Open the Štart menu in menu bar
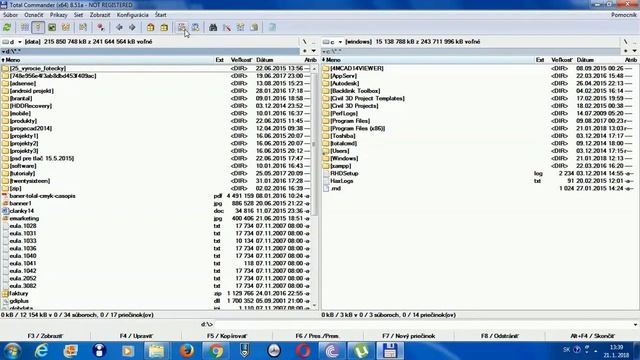Image resolution: width=640 pixels, height=360 pixels. [161, 15]
